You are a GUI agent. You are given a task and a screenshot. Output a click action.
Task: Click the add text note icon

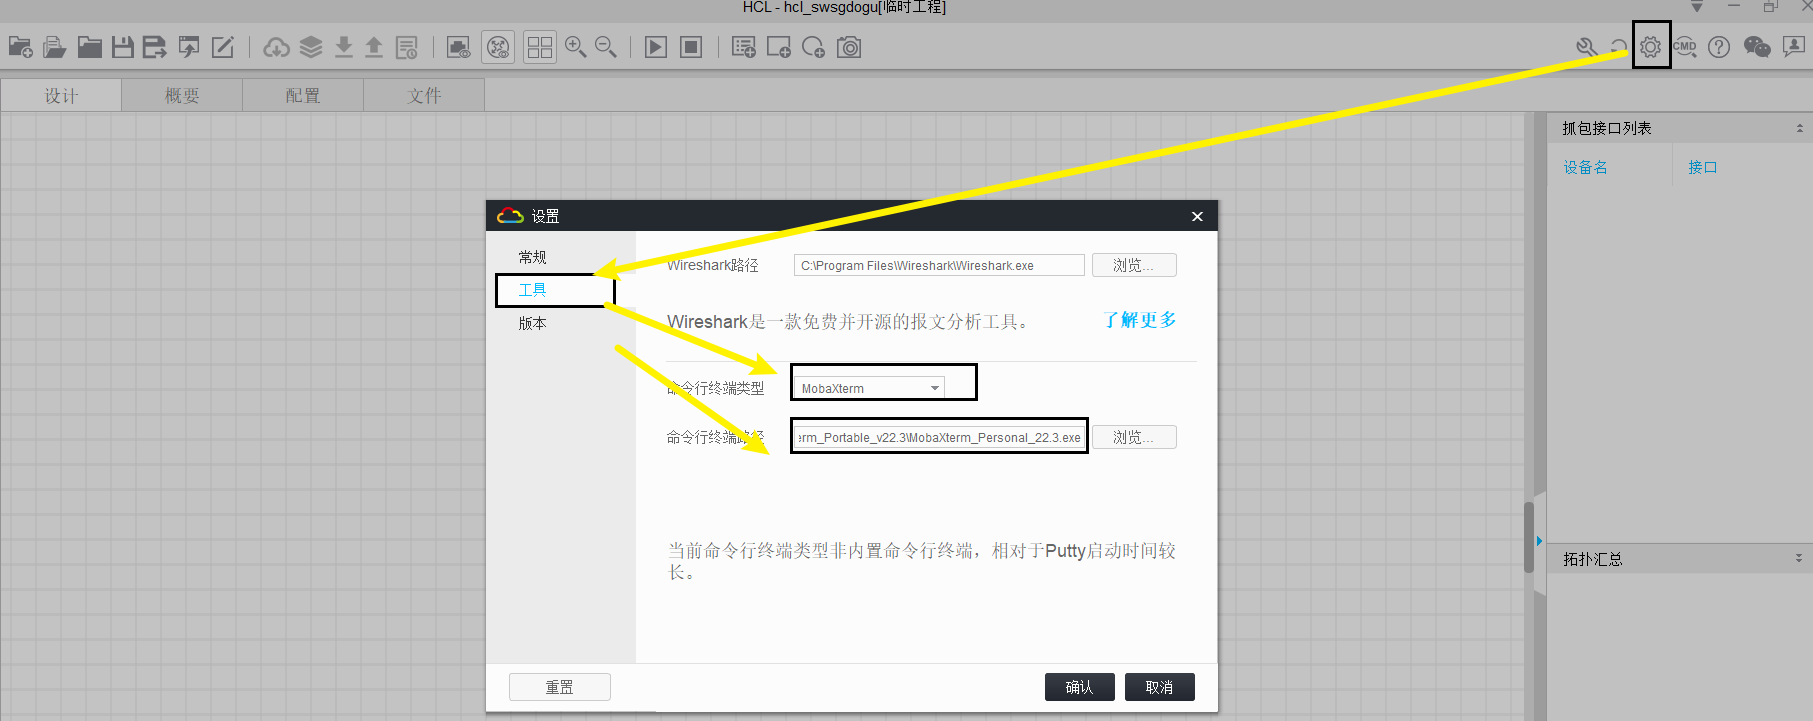(x=744, y=47)
